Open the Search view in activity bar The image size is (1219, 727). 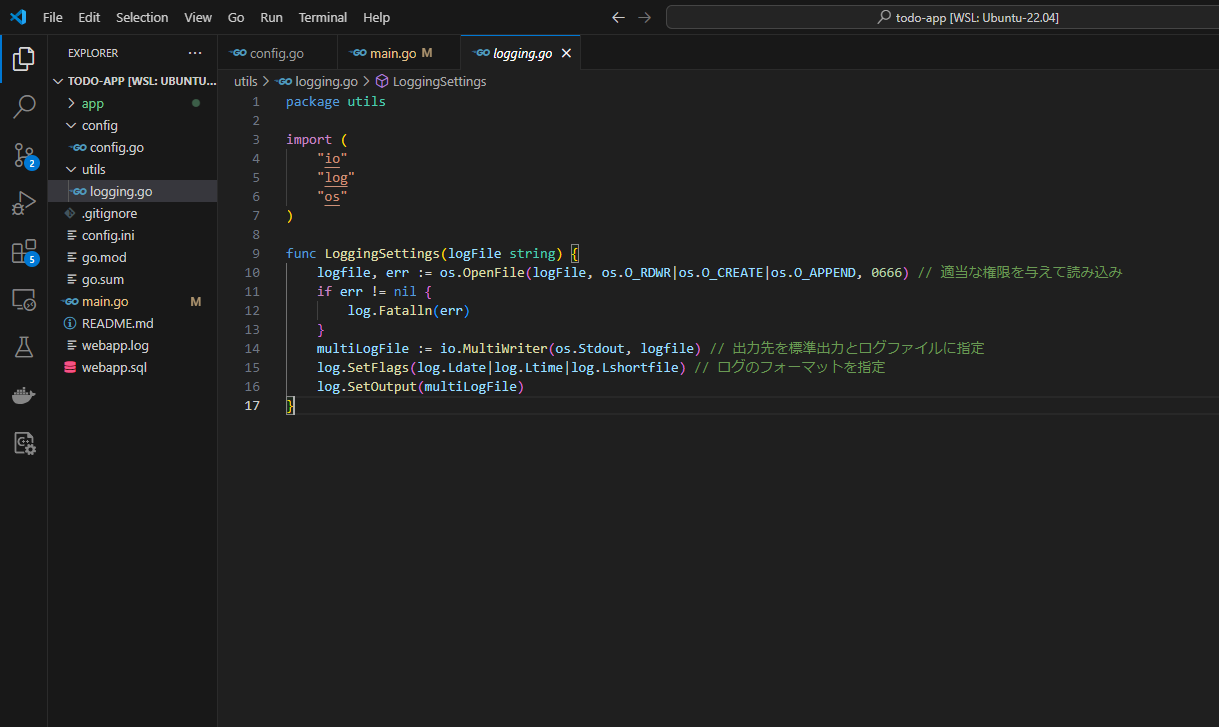[24, 106]
